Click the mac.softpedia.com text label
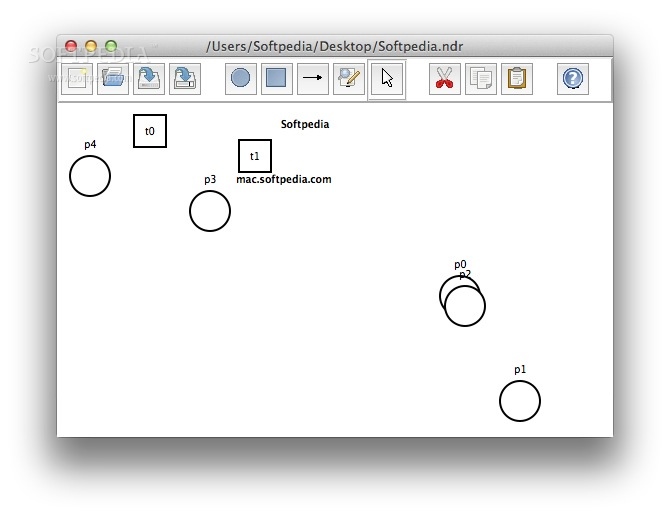The width and height of the screenshot is (670, 516). (284, 179)
